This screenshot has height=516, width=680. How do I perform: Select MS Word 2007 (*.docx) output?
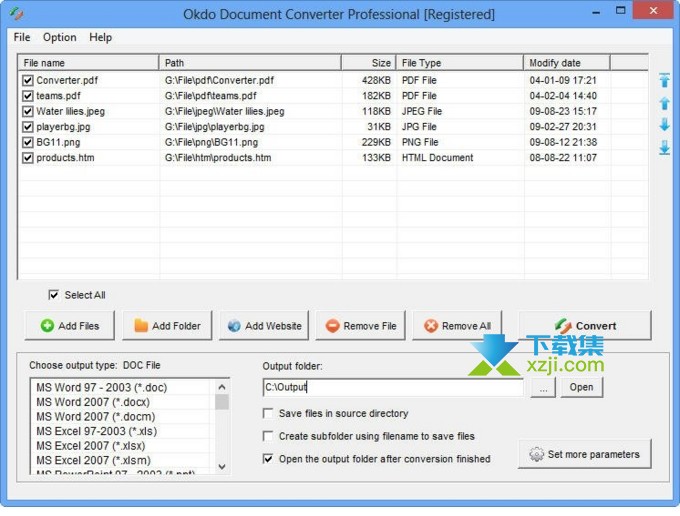tap(93, 402)
